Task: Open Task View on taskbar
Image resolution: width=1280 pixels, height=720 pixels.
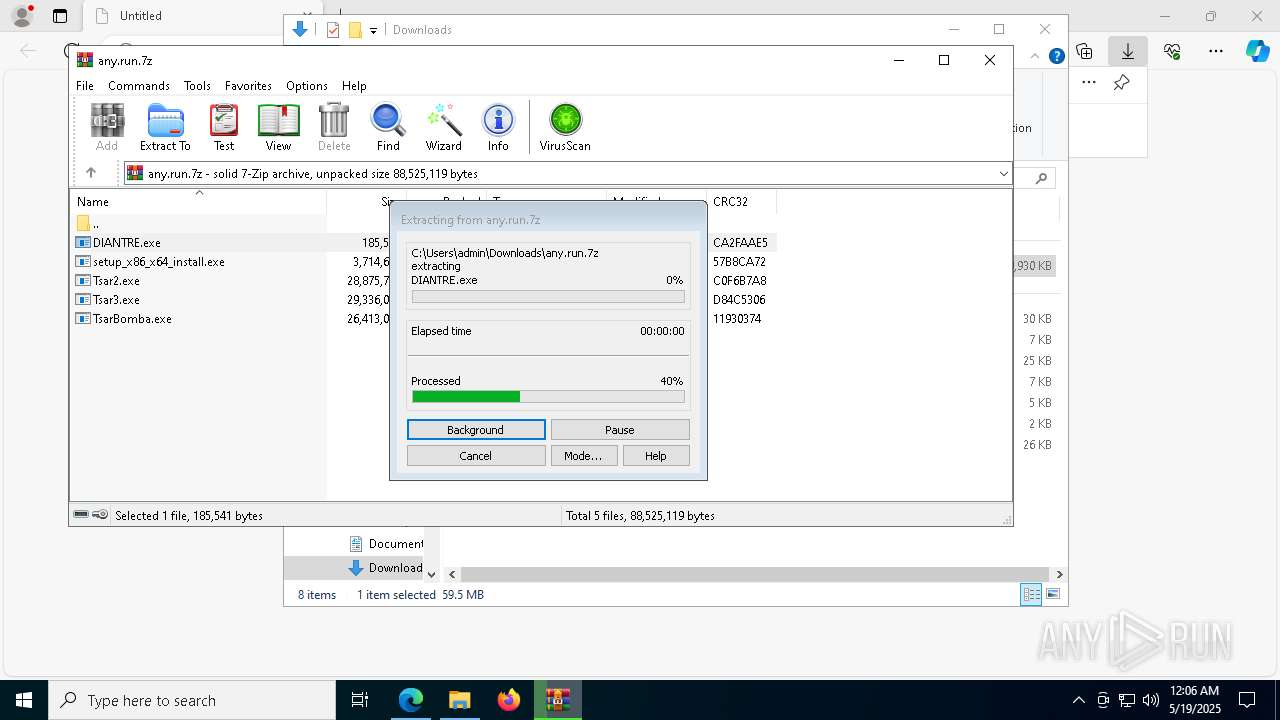Action: click(x=360, y=700)
